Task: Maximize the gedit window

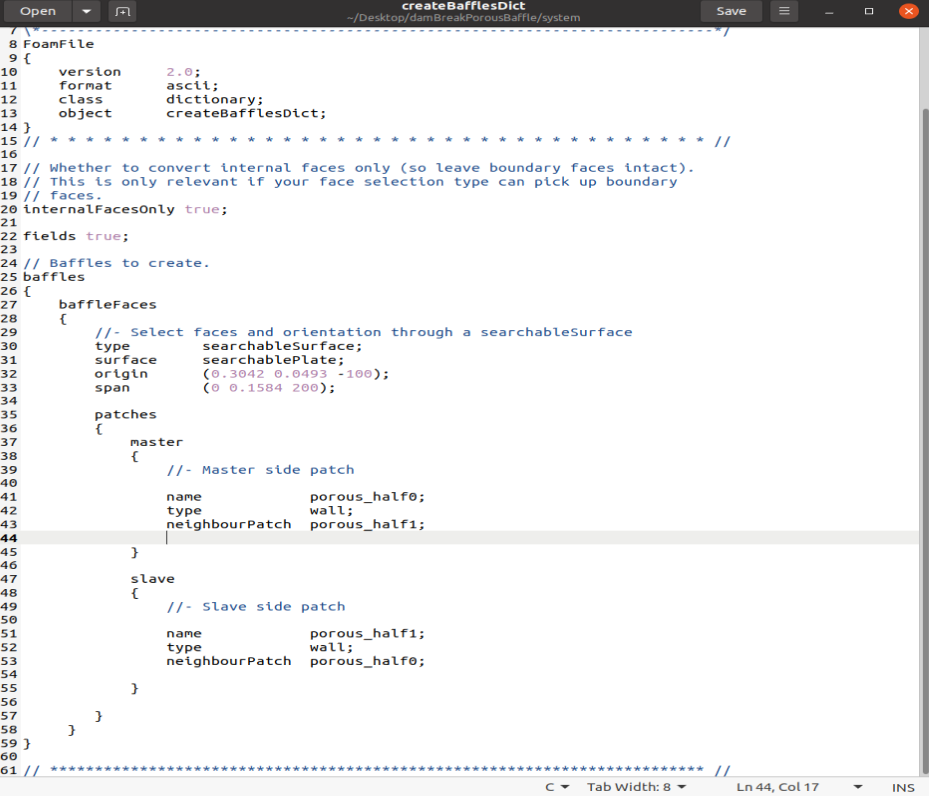Action: (869, 11)
